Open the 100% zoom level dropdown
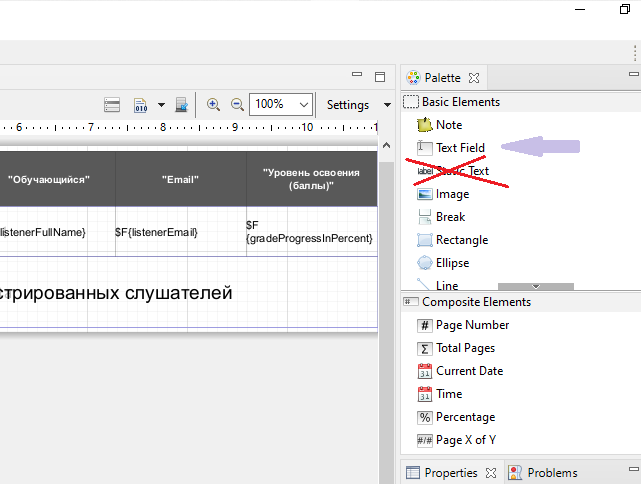Viewport: 641px width, 484px height. point(302,104)
